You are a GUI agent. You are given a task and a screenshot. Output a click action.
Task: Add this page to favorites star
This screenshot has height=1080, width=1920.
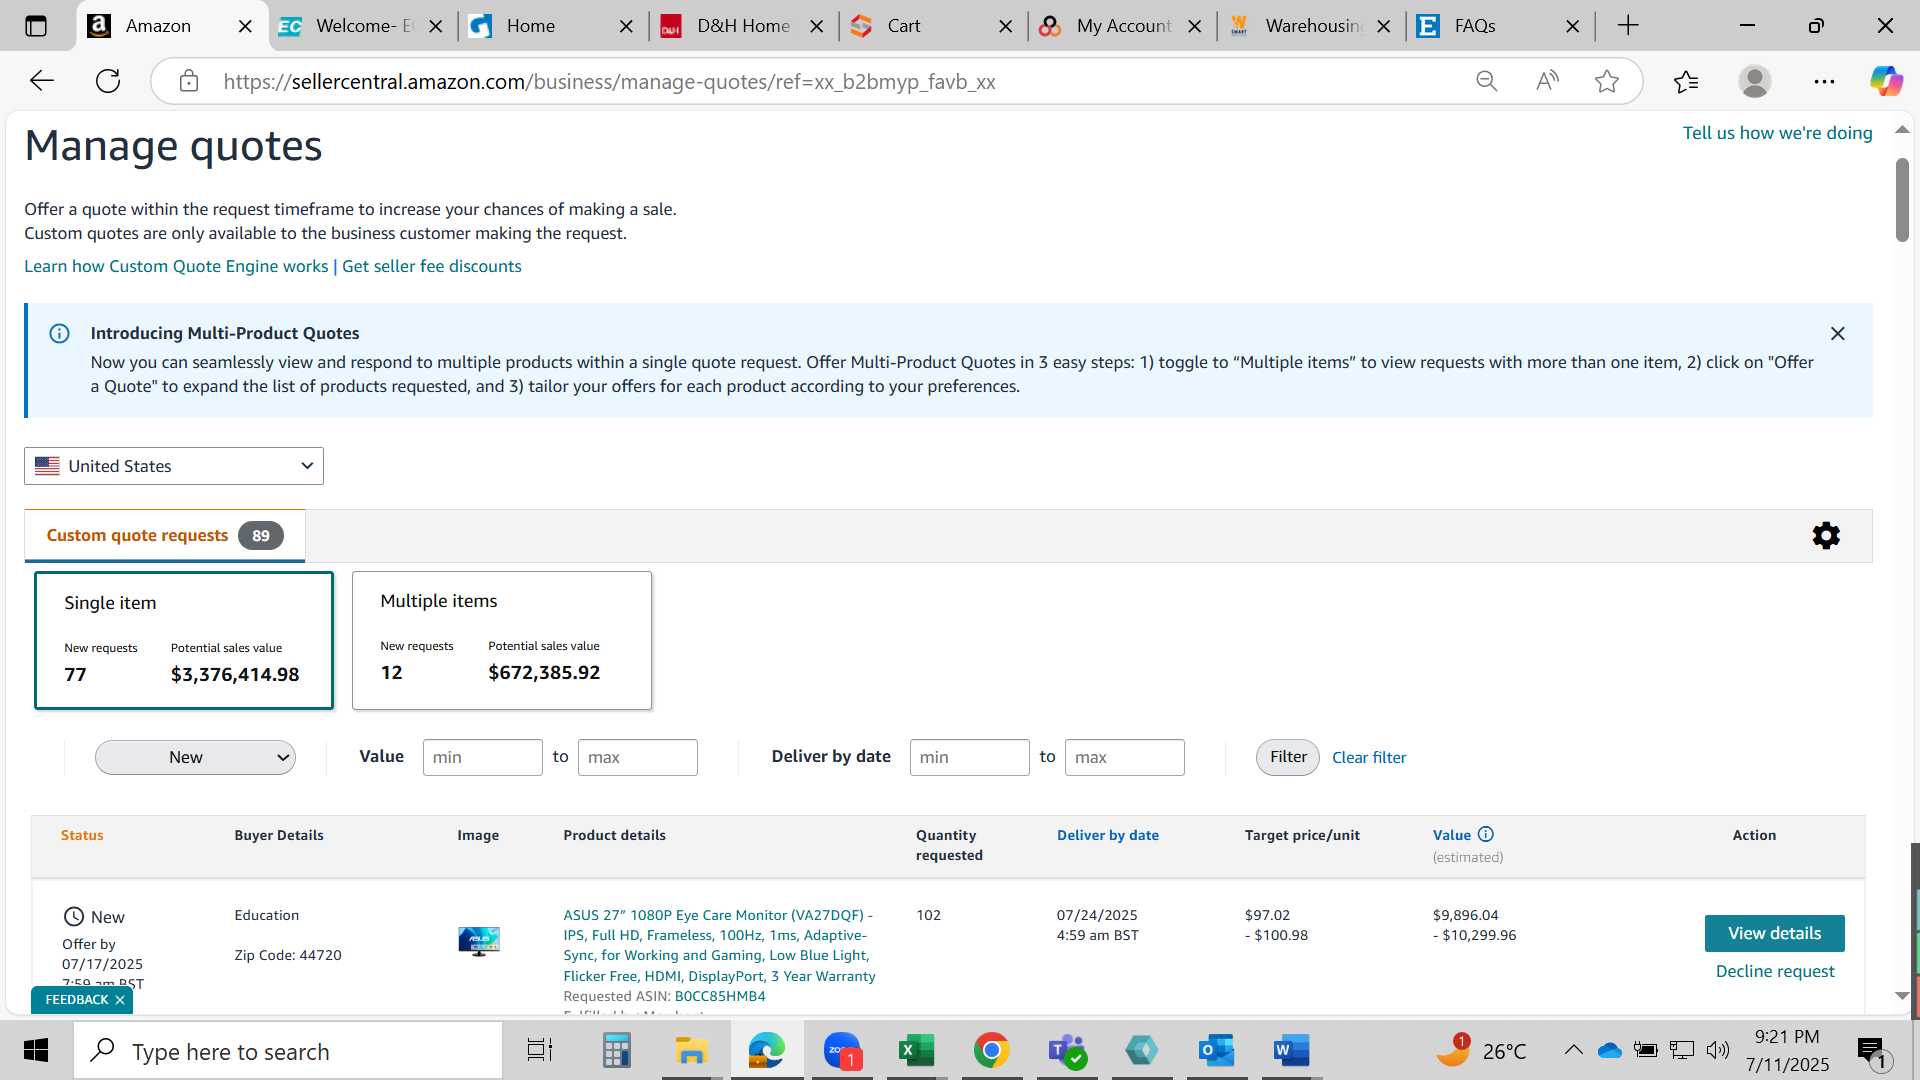click(x=1607, y=81)
